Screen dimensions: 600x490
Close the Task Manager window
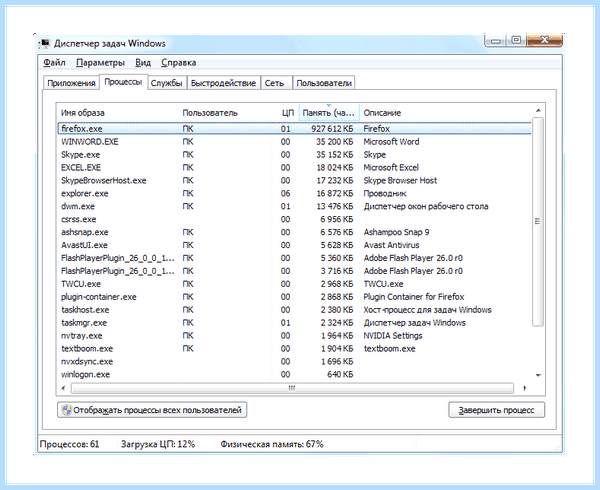(x=544, y=41)
